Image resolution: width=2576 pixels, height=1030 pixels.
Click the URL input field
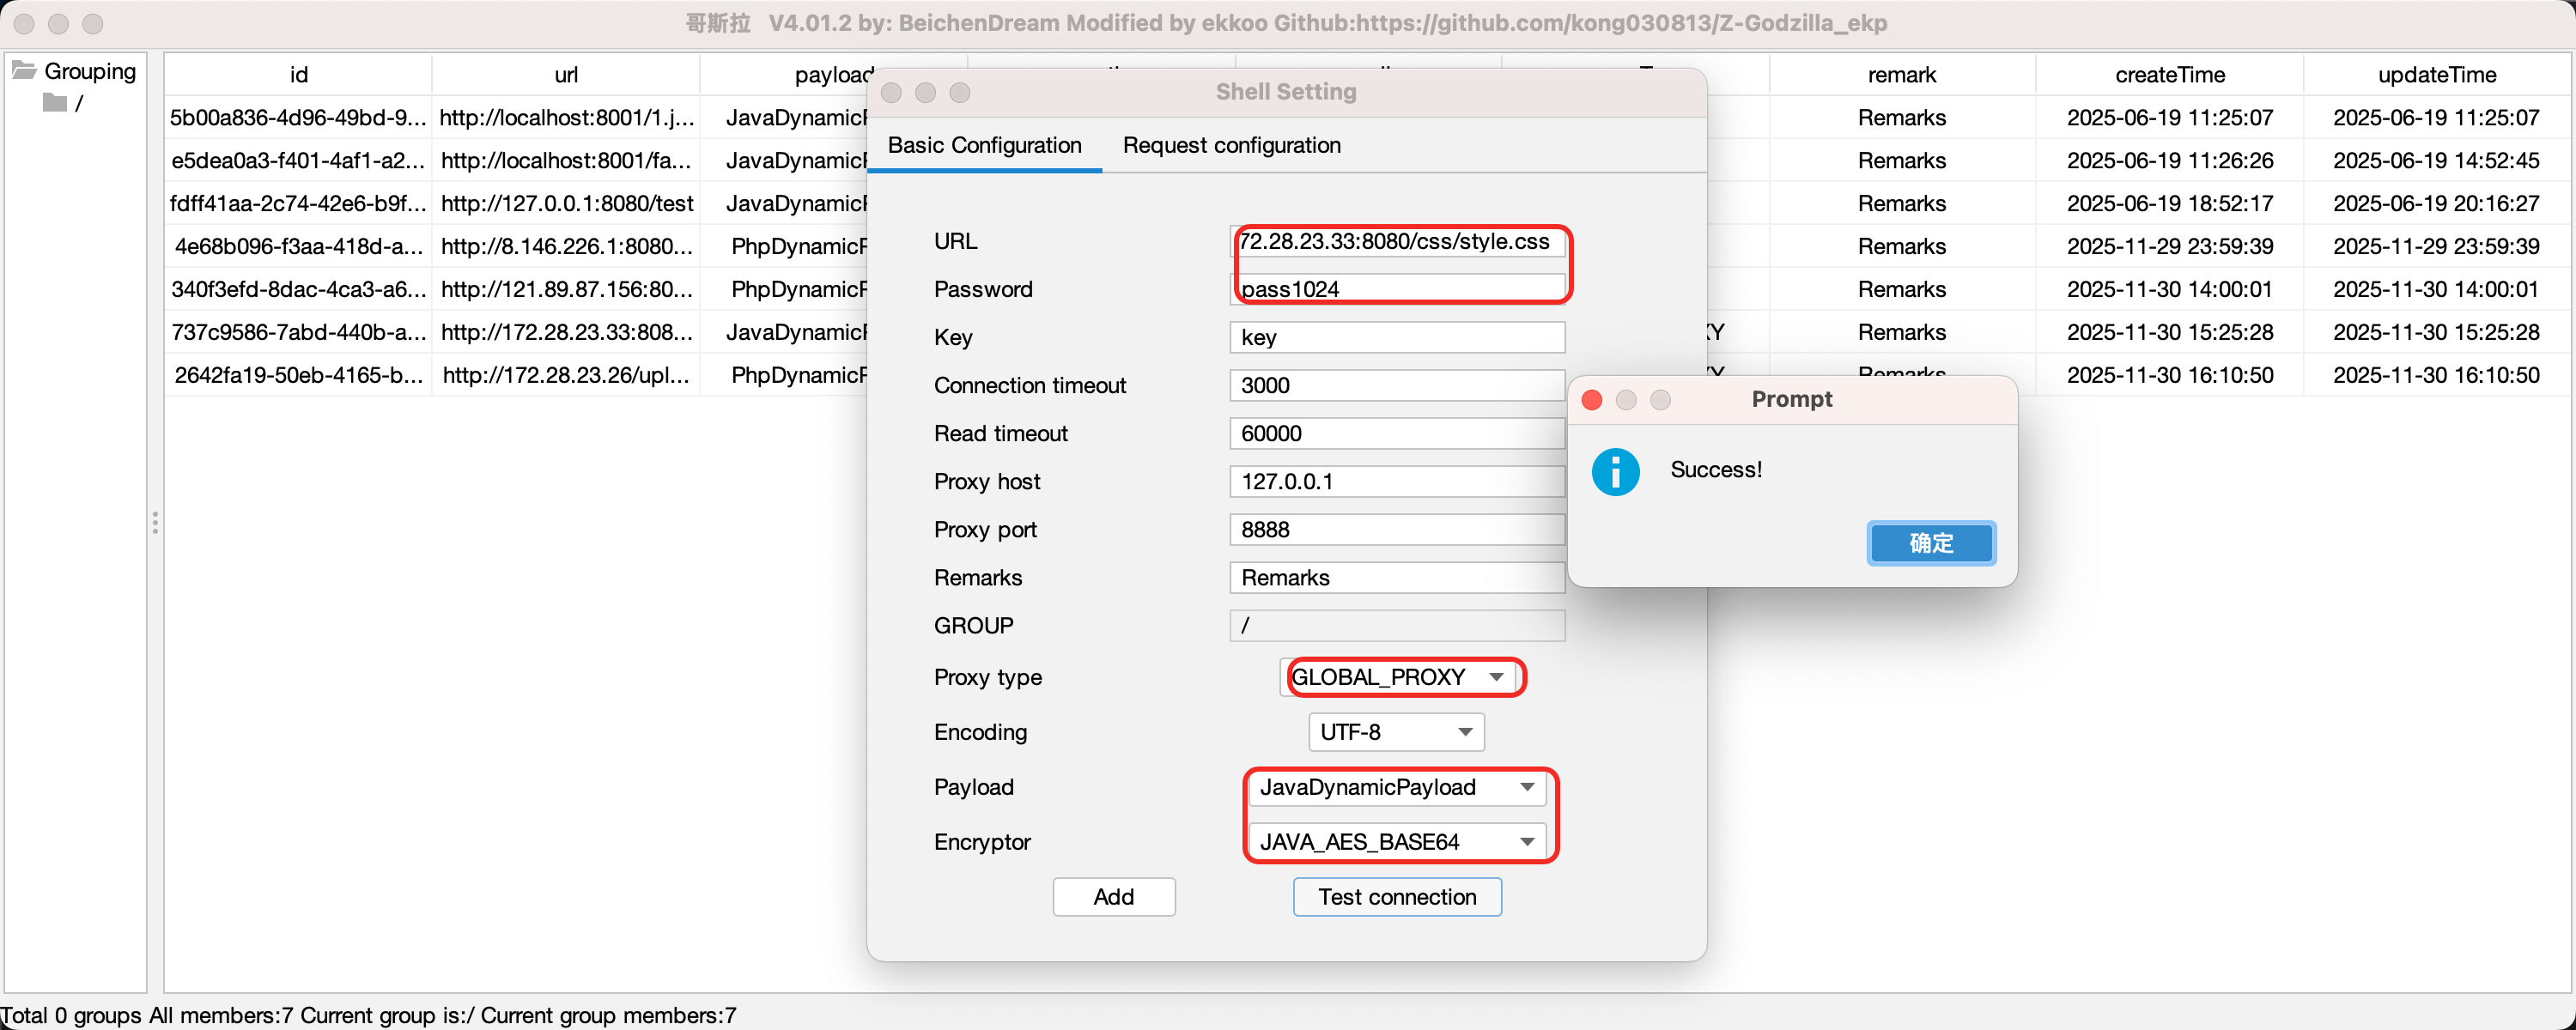(x=1396, y=242)
